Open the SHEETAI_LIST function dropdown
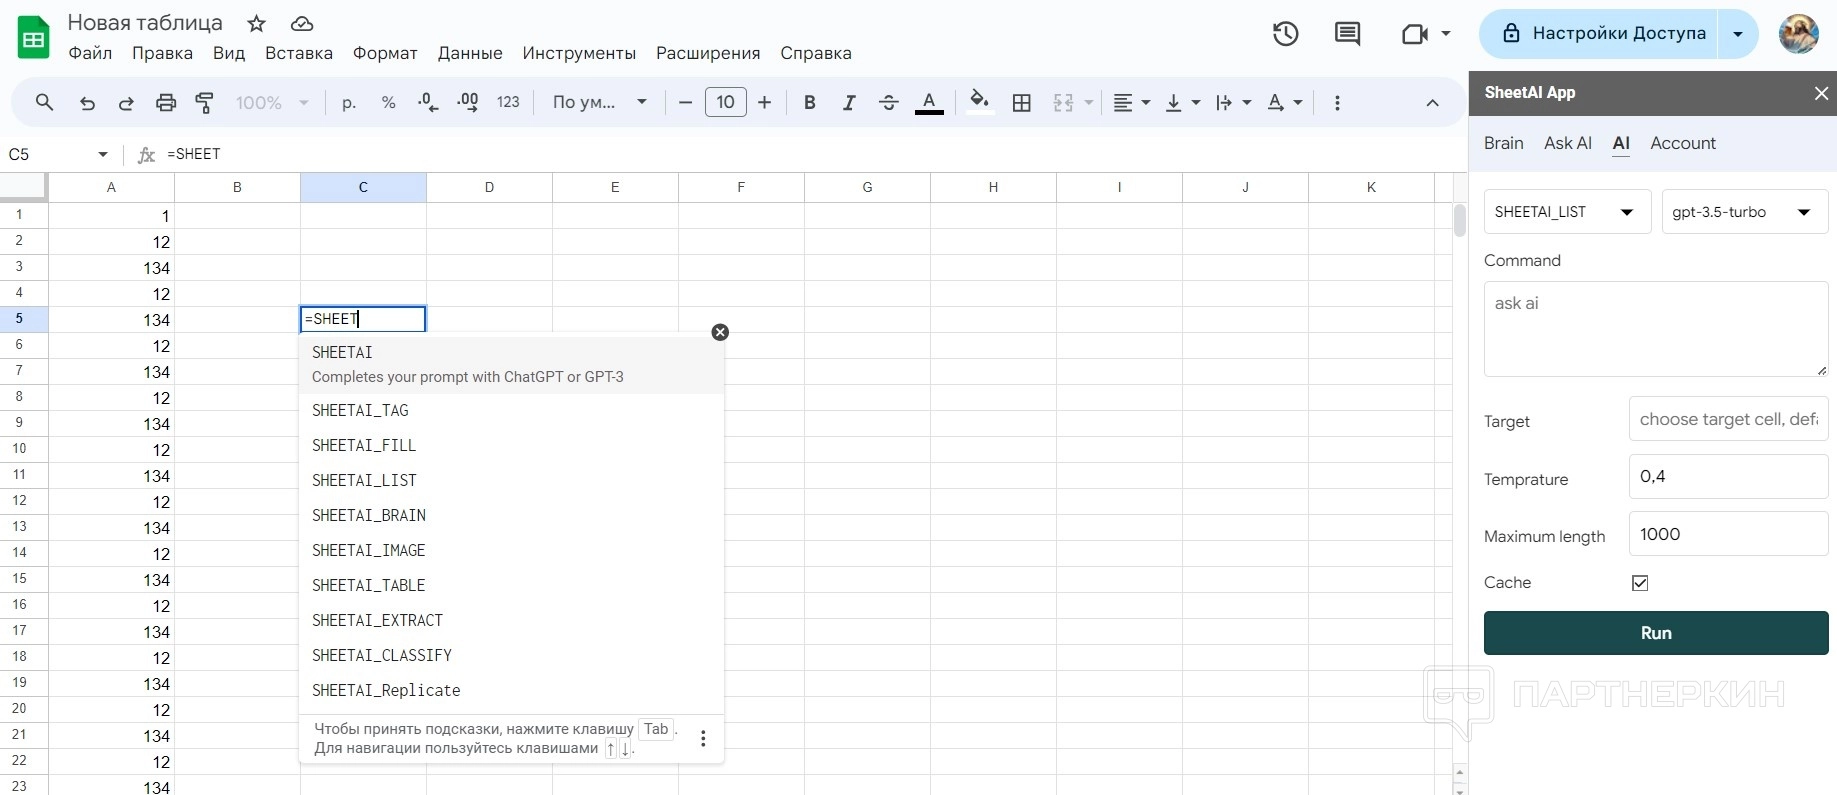 pos(1566,212)
